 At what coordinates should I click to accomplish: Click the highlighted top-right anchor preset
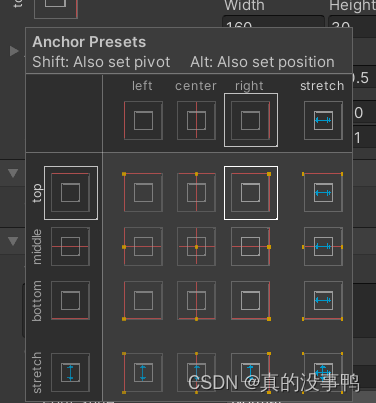(251, 193)
